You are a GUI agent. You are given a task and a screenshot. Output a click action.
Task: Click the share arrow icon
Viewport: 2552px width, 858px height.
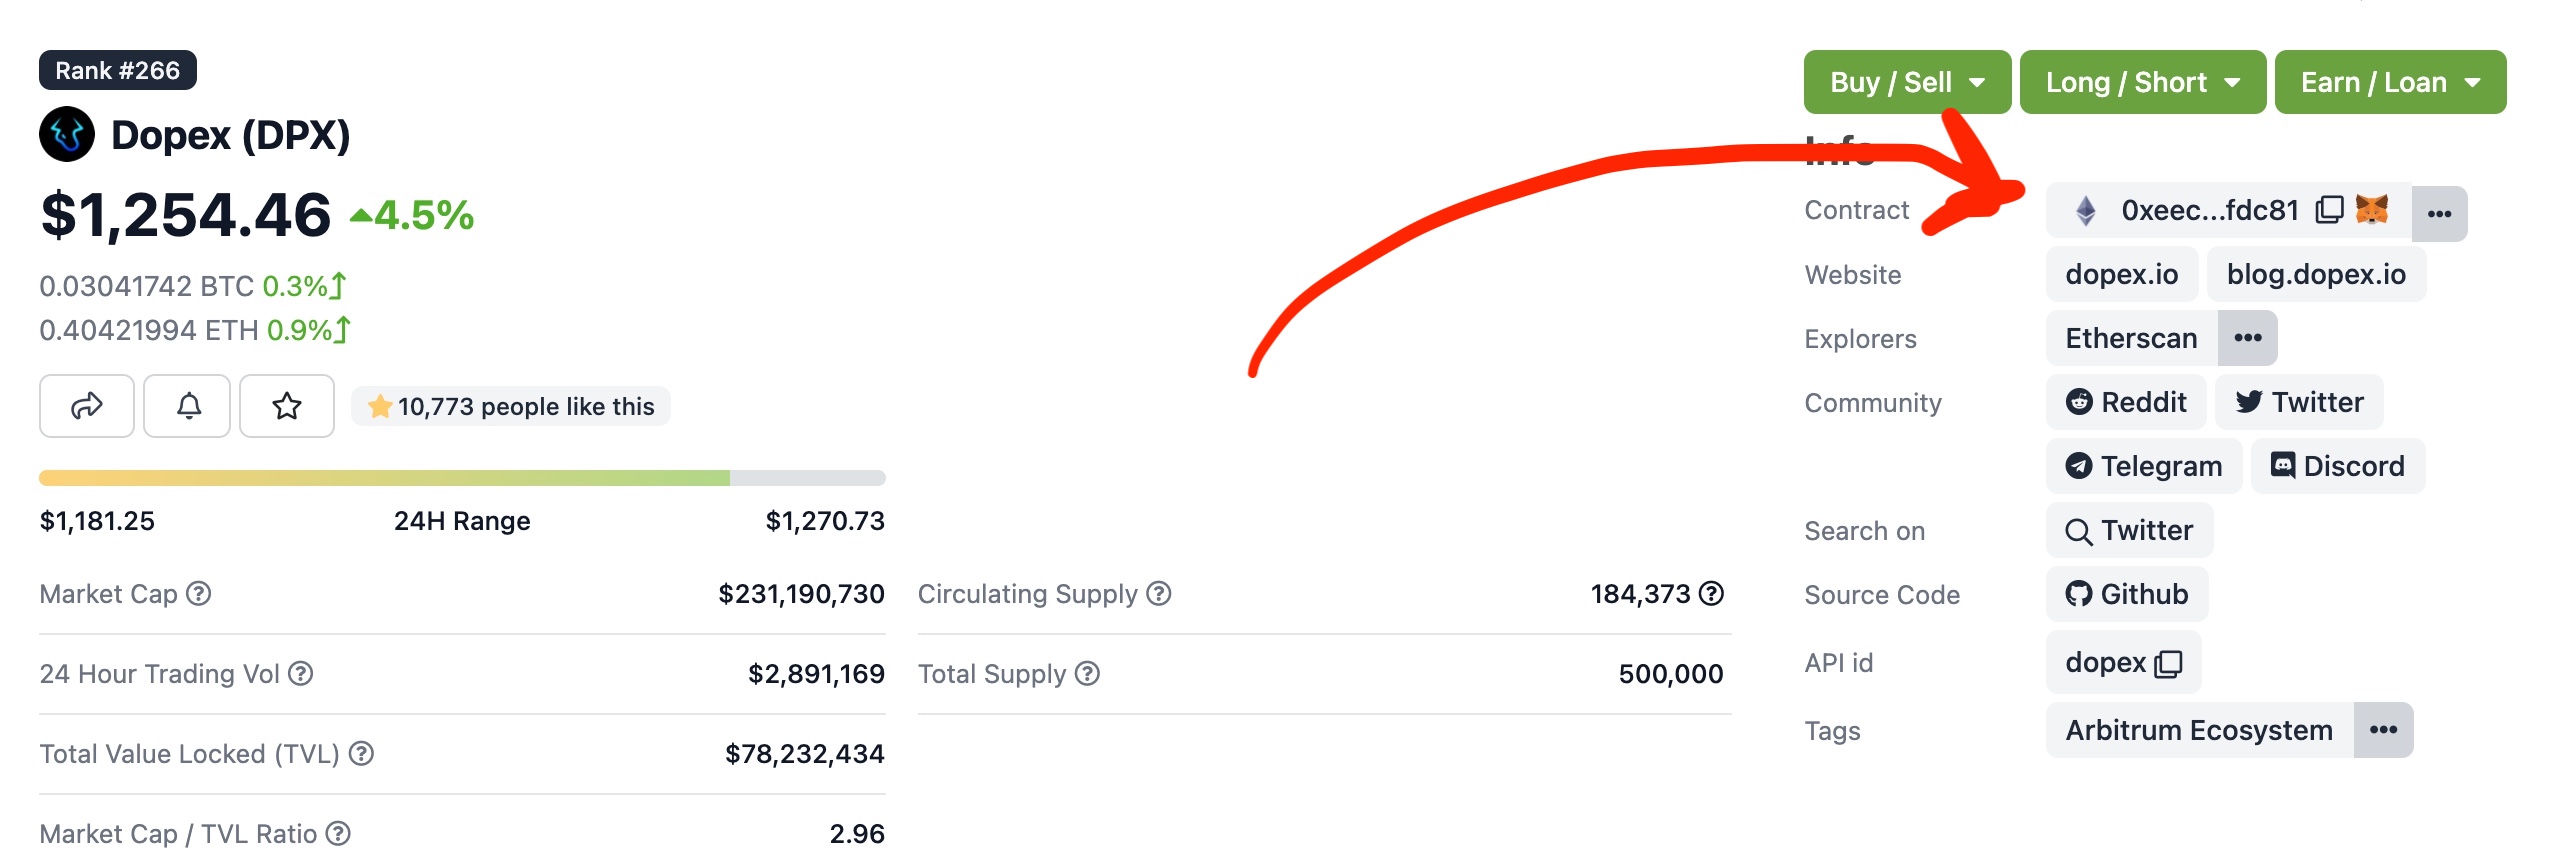tap(87, 406)
